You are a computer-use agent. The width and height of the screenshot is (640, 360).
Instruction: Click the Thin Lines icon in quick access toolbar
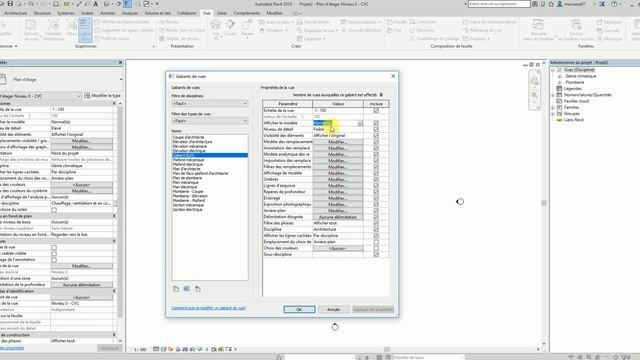pos(127,4)
